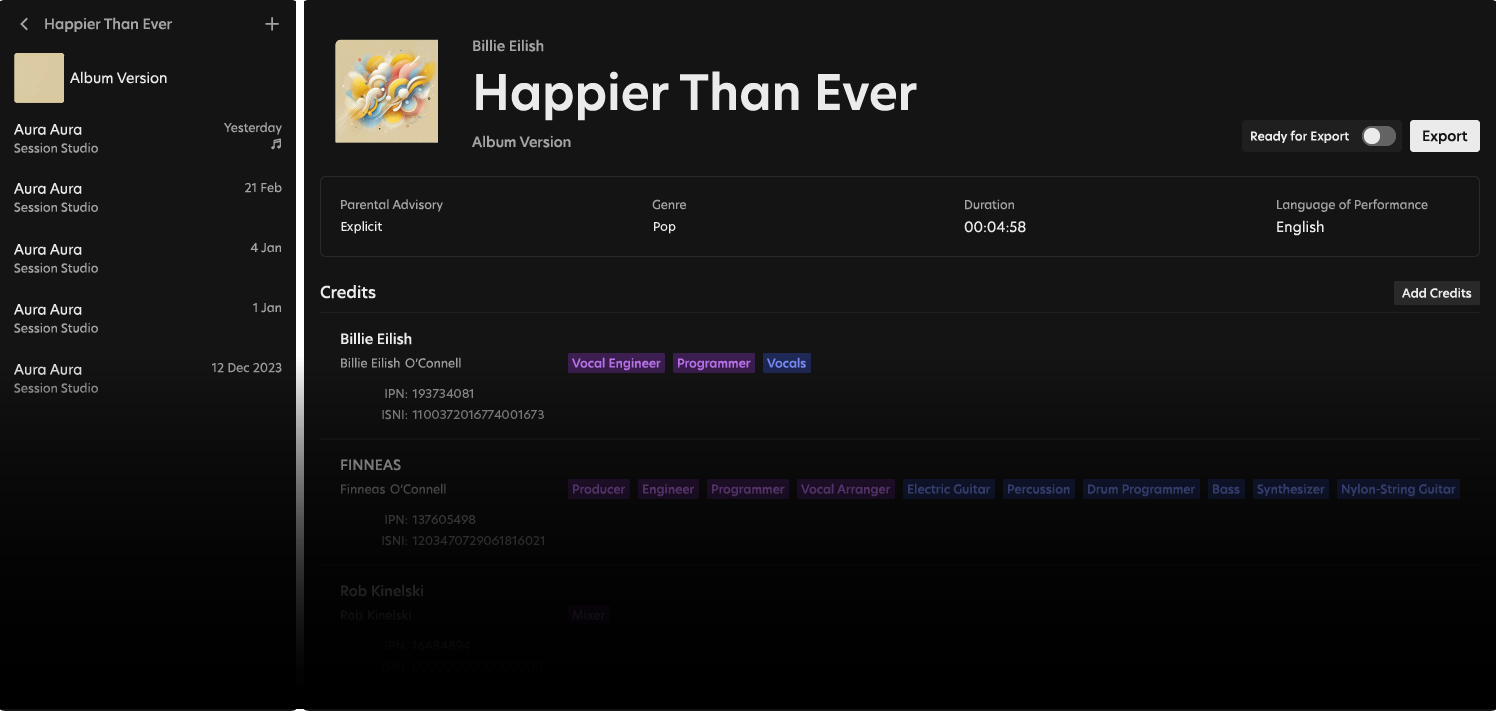Click the Credits section heading
1496x711 pixels.
click(x=348, y=293)
